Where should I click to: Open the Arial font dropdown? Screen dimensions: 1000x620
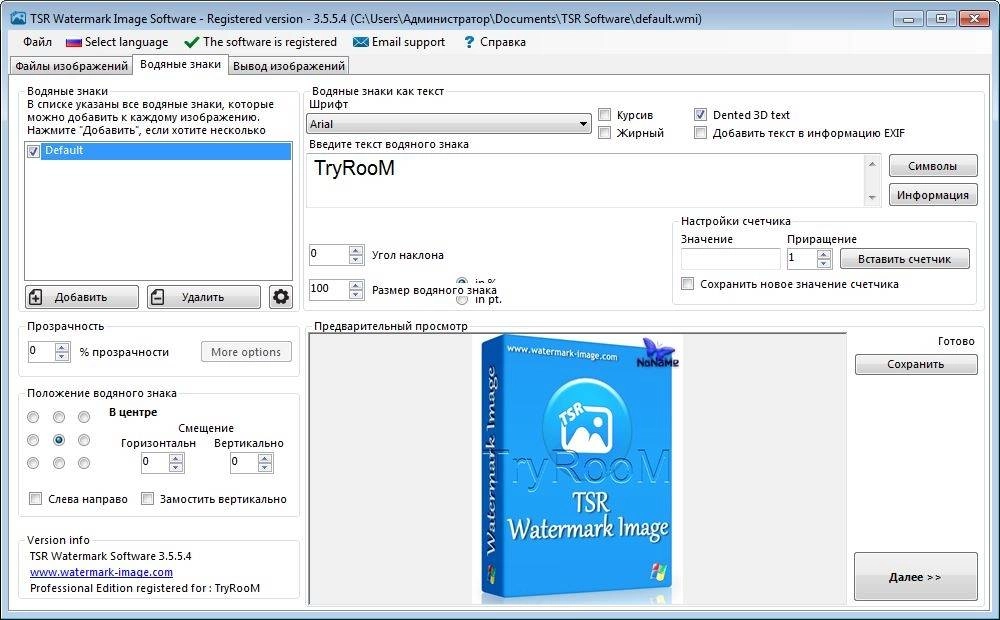tap(449, 124)
